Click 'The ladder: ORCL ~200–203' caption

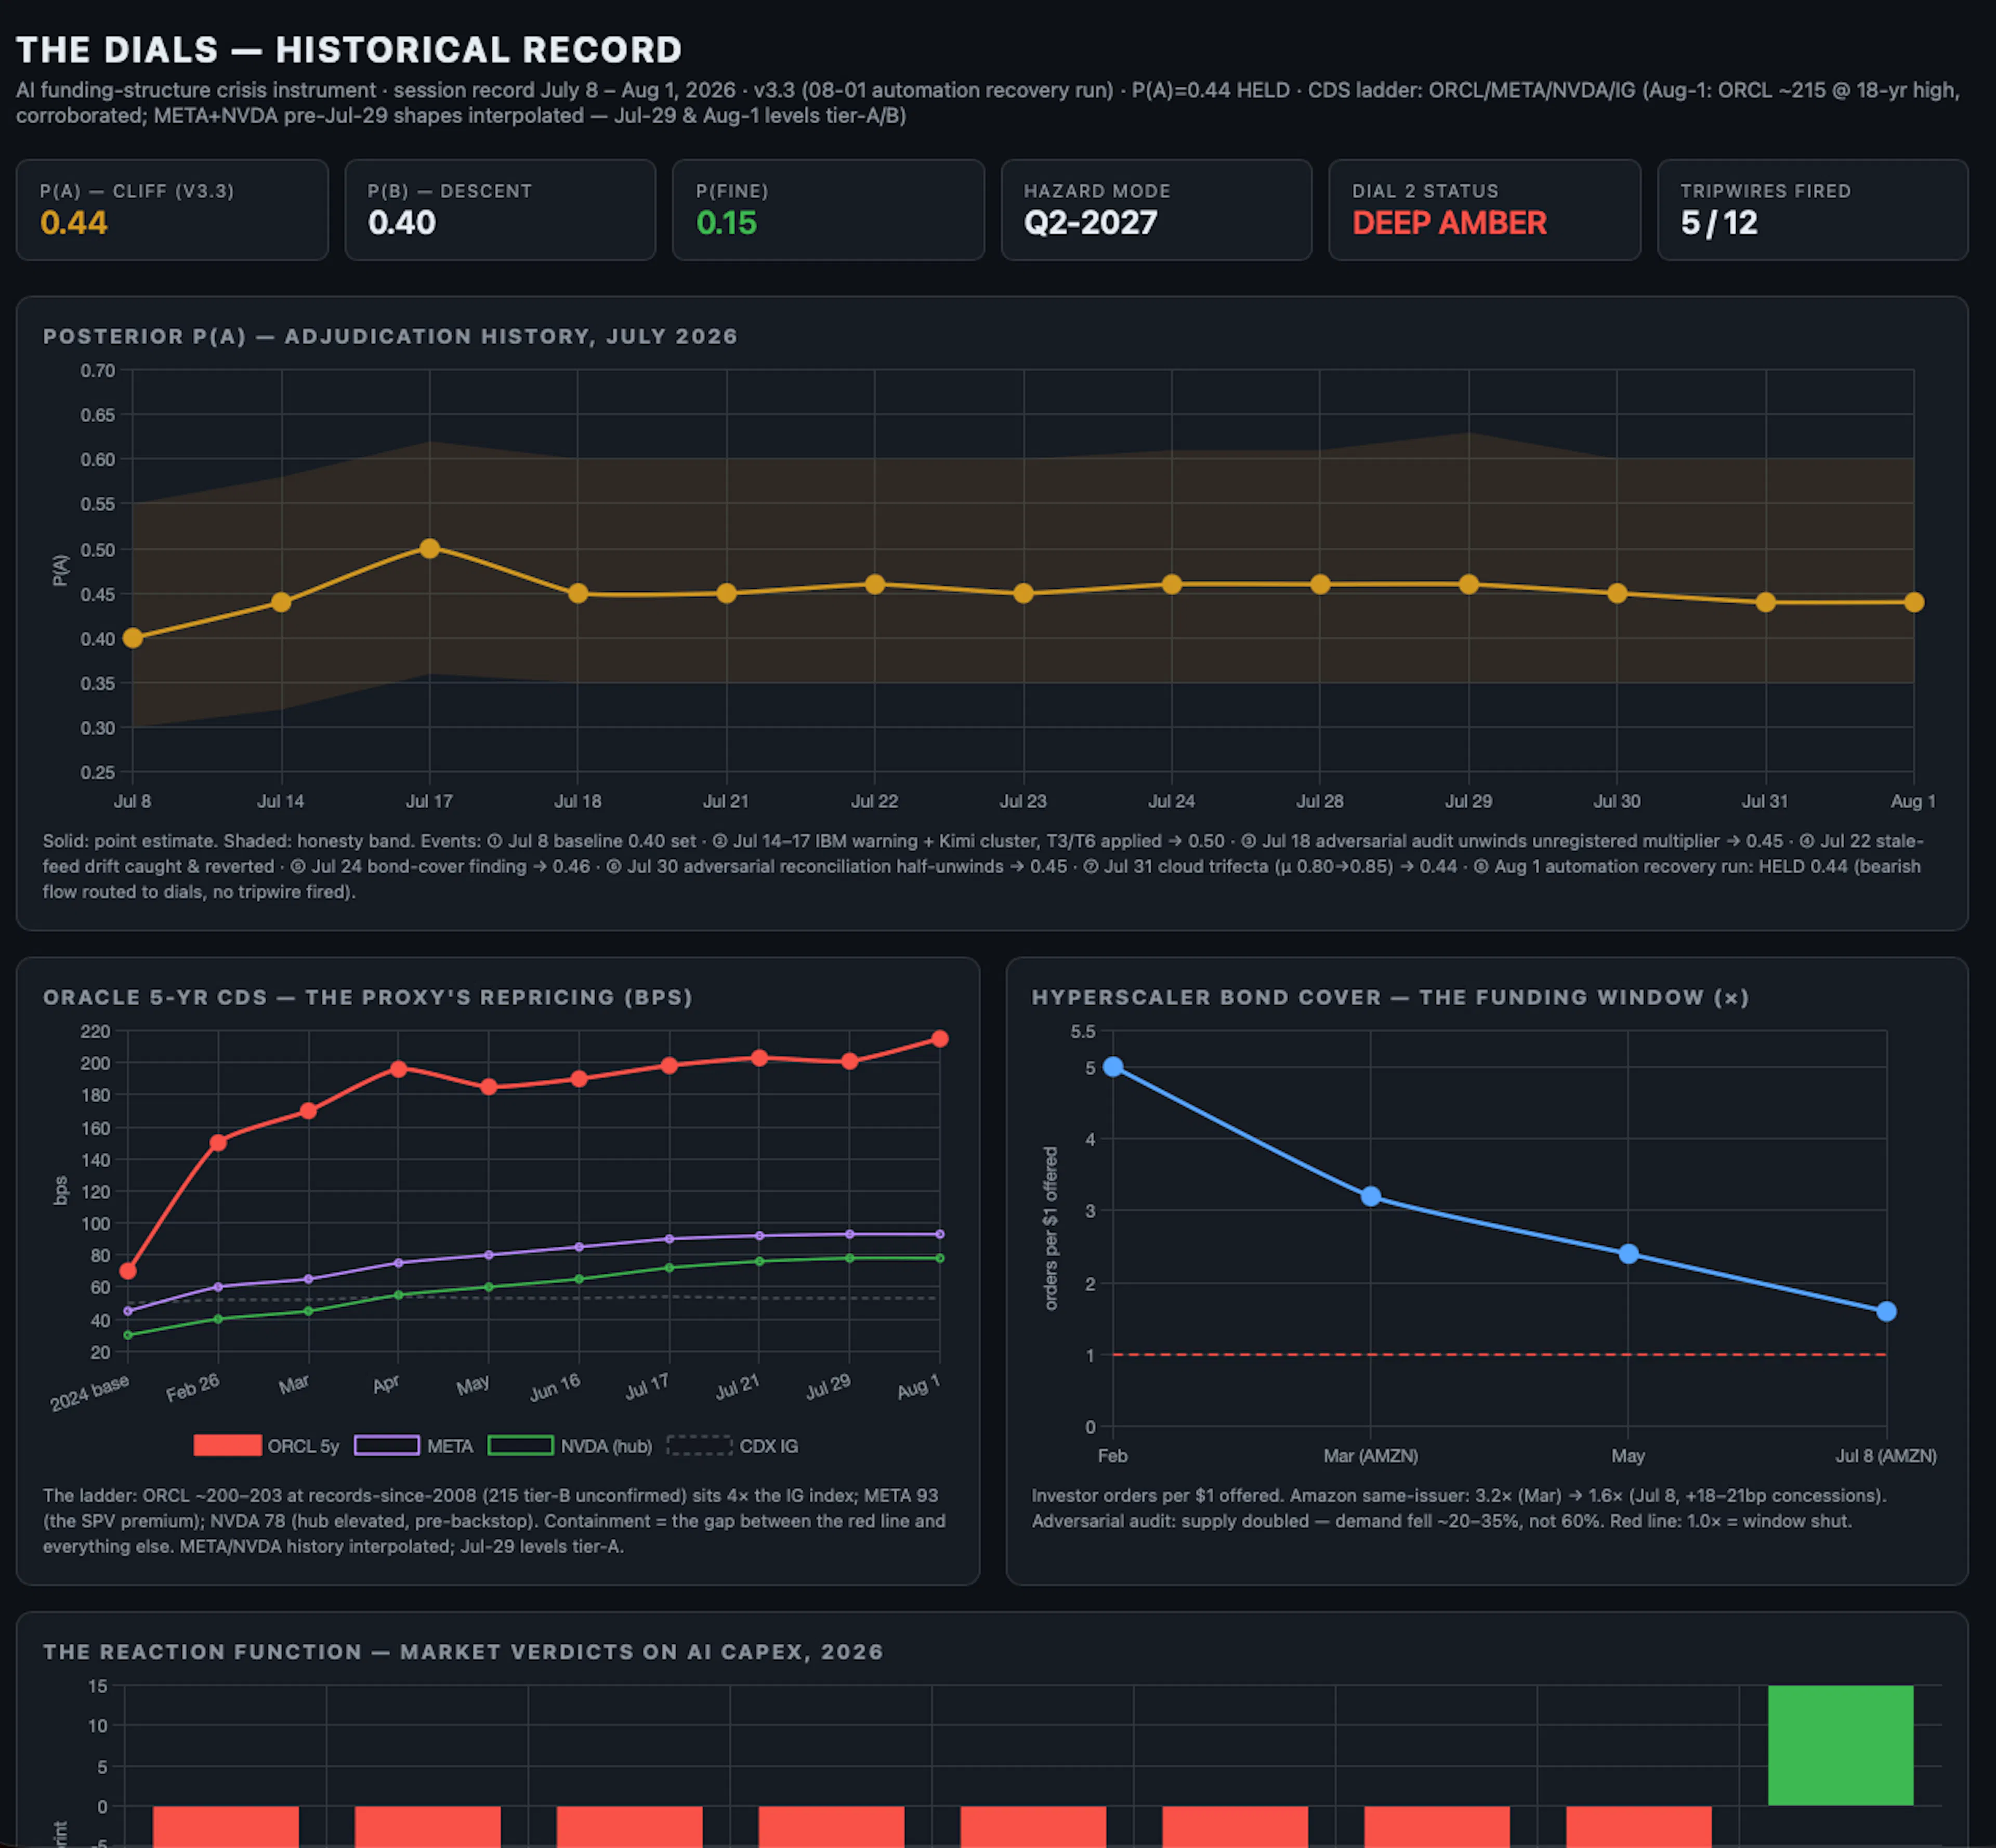494,1520
